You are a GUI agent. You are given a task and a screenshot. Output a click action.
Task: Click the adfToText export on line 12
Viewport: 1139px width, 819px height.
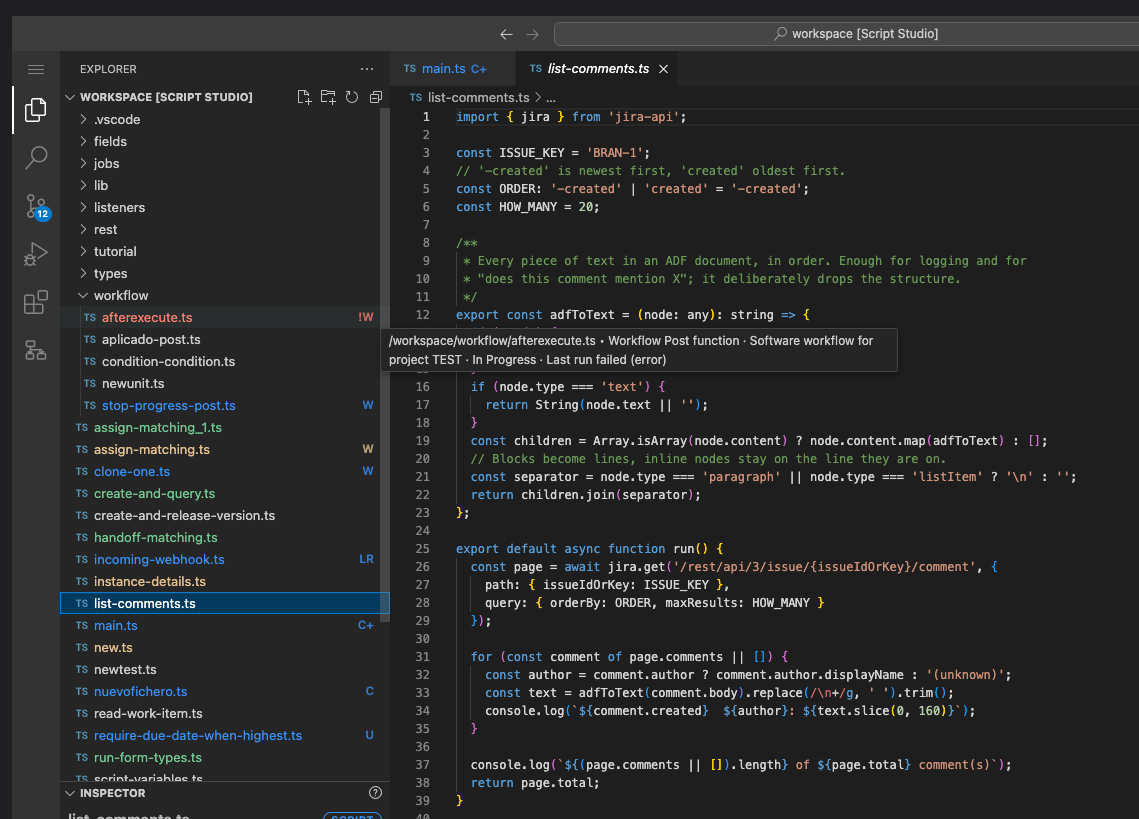[583, 315]
